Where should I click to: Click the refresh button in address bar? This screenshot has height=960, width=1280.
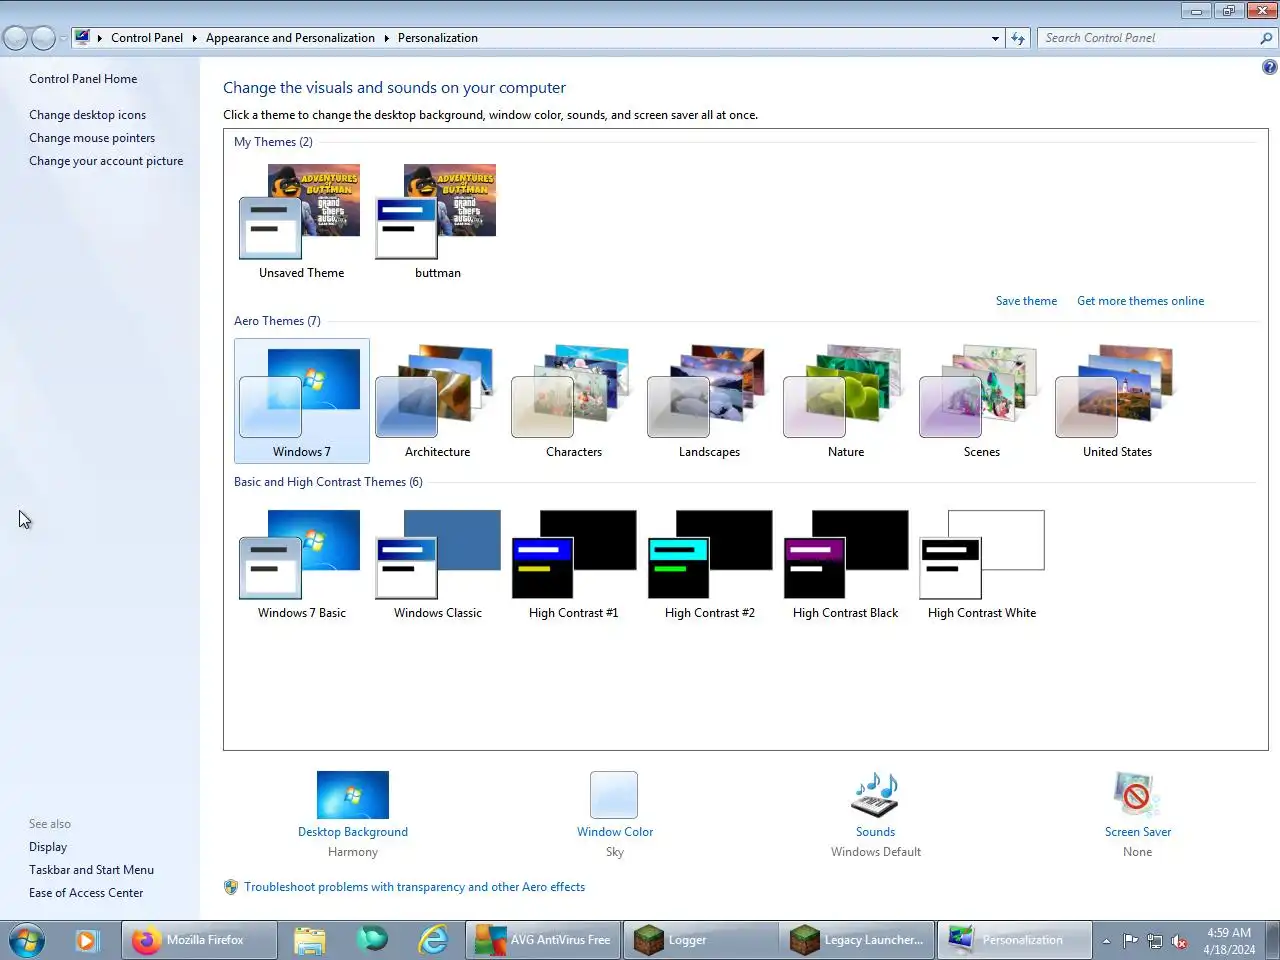click(1018, 38)
